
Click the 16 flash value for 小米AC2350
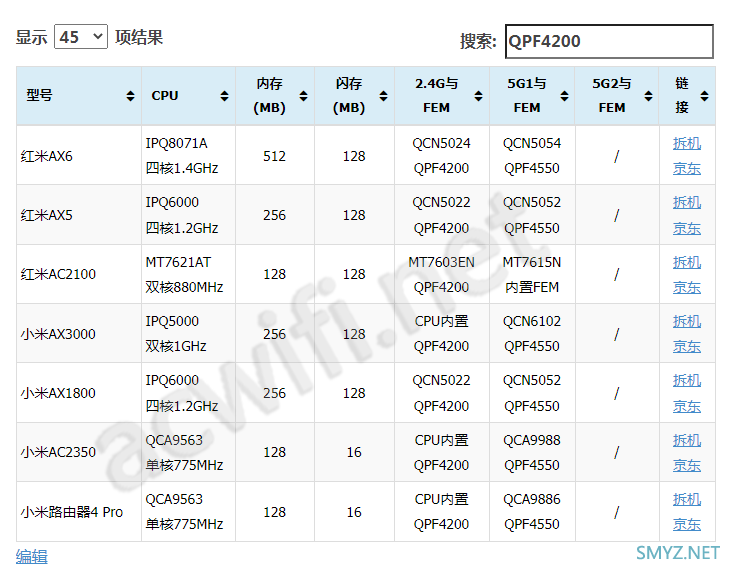point(354,452)
